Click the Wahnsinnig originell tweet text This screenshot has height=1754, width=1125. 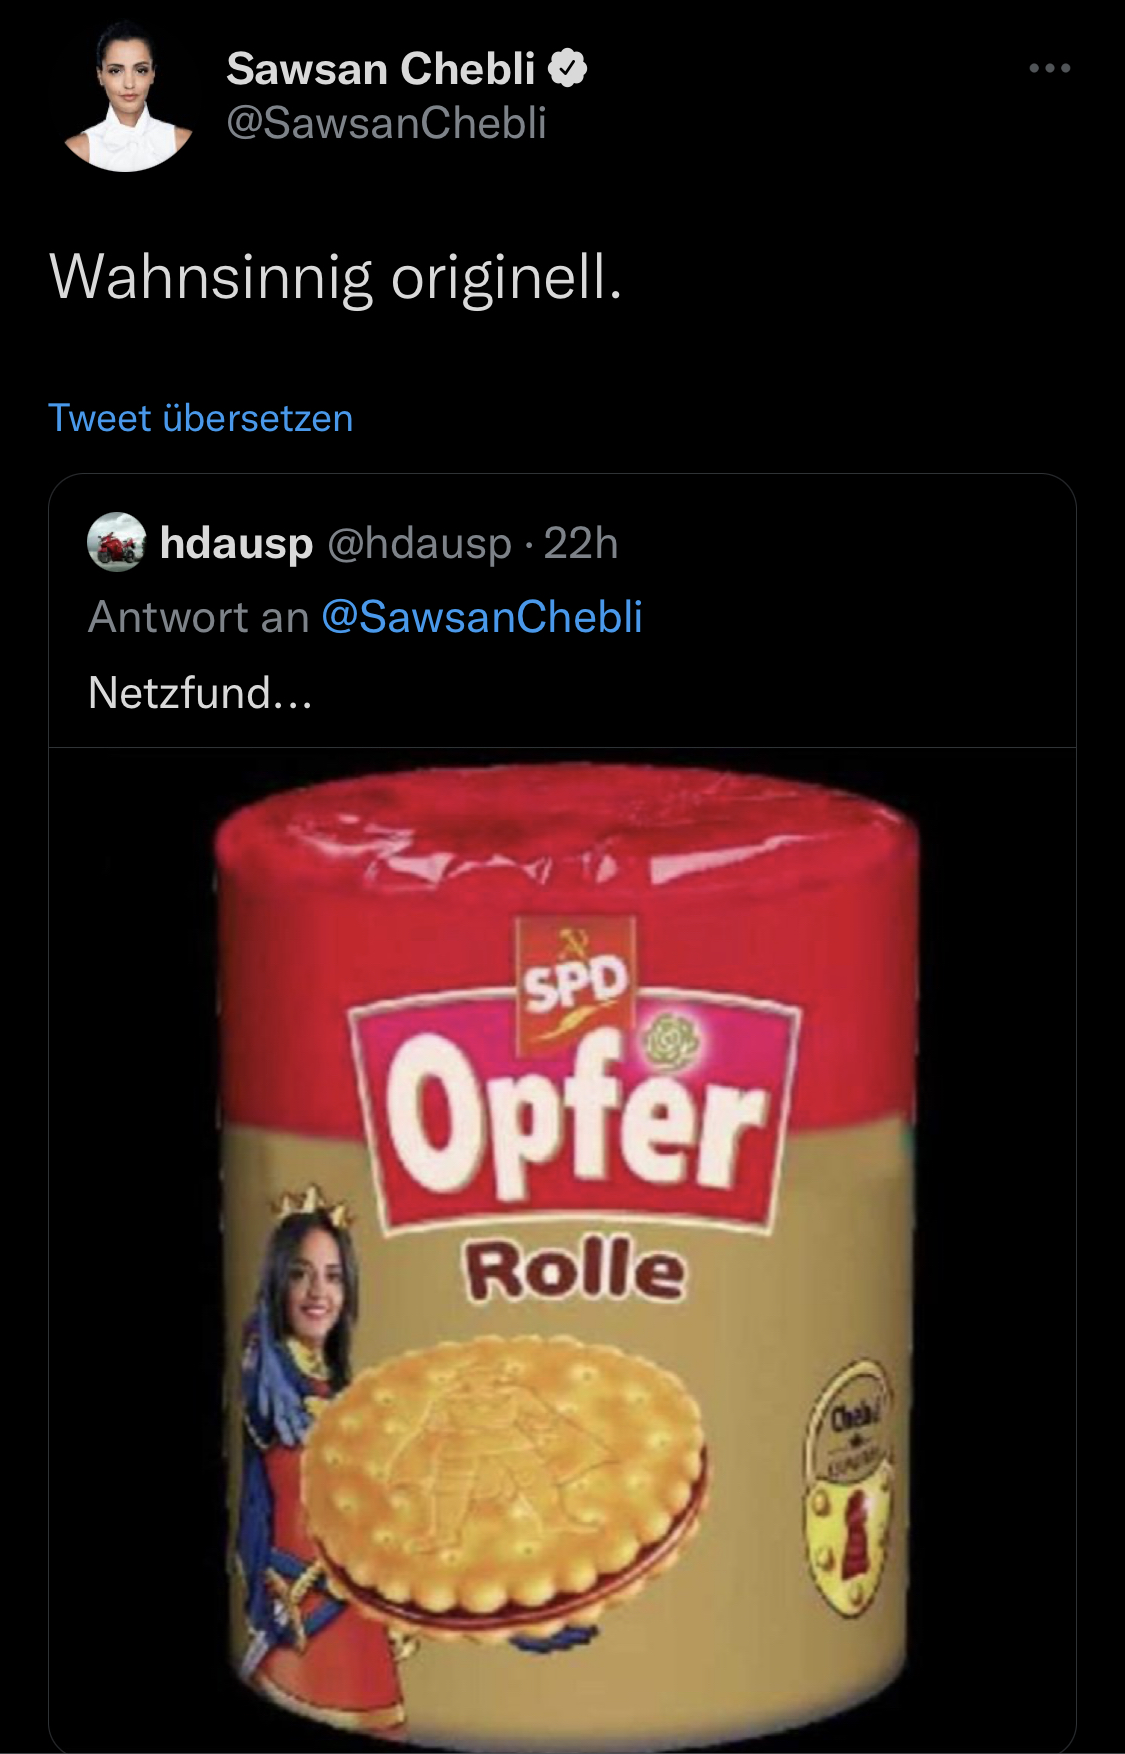tap(336, 276)
